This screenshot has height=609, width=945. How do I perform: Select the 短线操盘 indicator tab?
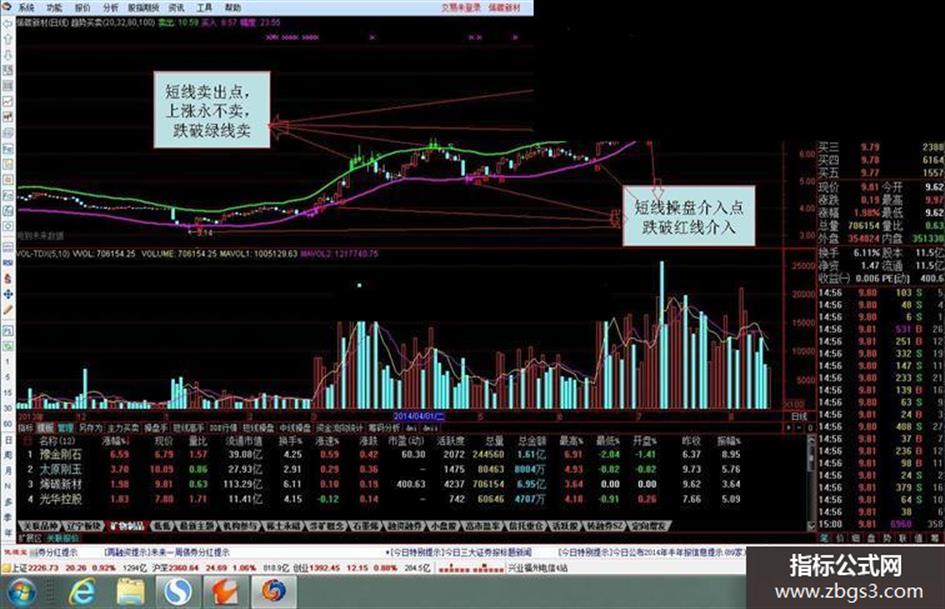pyautogui.click(x=259, y=428)
